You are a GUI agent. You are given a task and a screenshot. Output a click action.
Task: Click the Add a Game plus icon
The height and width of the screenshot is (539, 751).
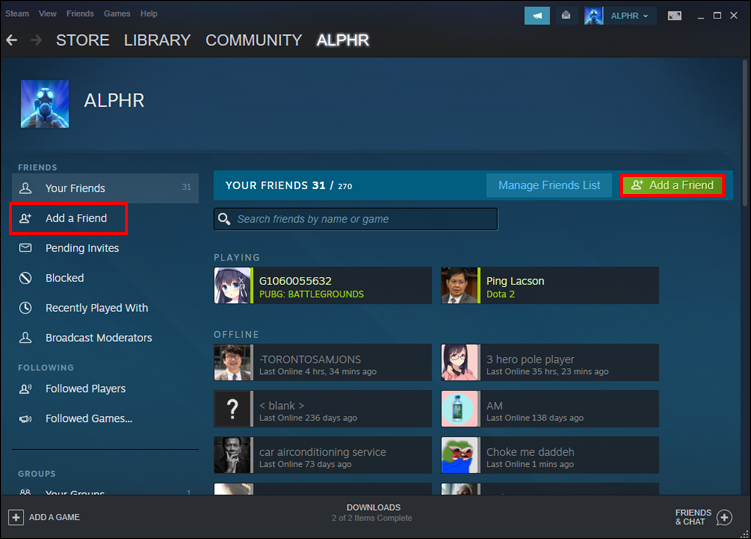coord(16,517)
